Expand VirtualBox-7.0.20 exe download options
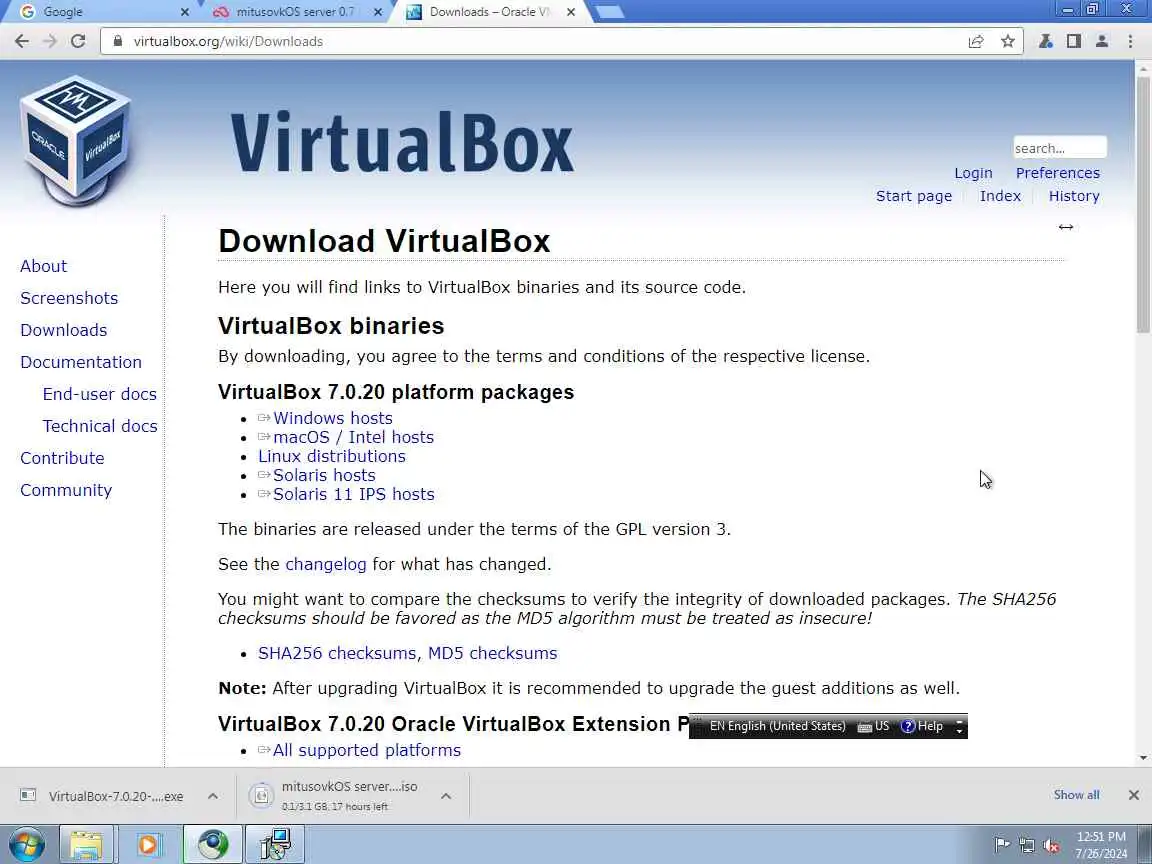This screenshot has height=864, width=1152. [x=212, y=796]
